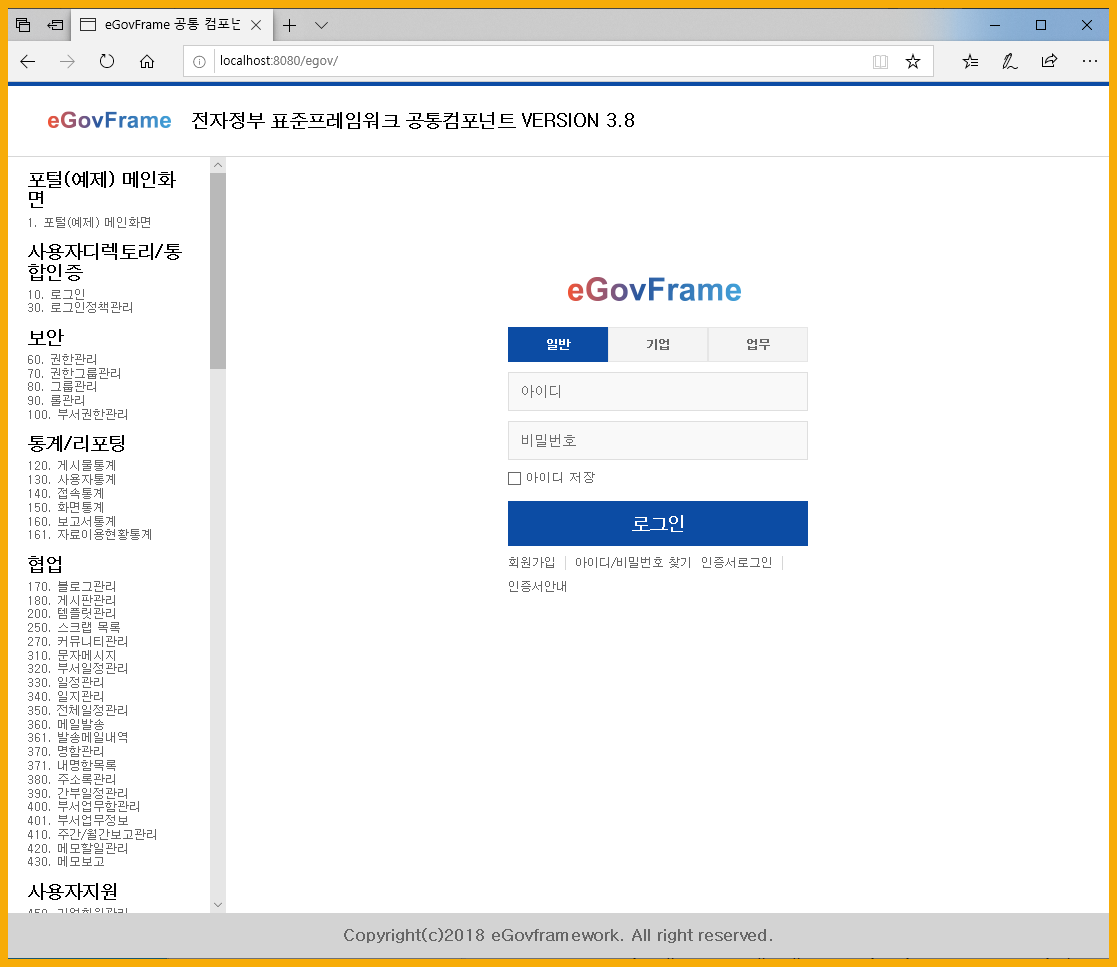Open 330. 일정관리 menu link
This screenshot has width=1117, height=967.
click(66, 683)
